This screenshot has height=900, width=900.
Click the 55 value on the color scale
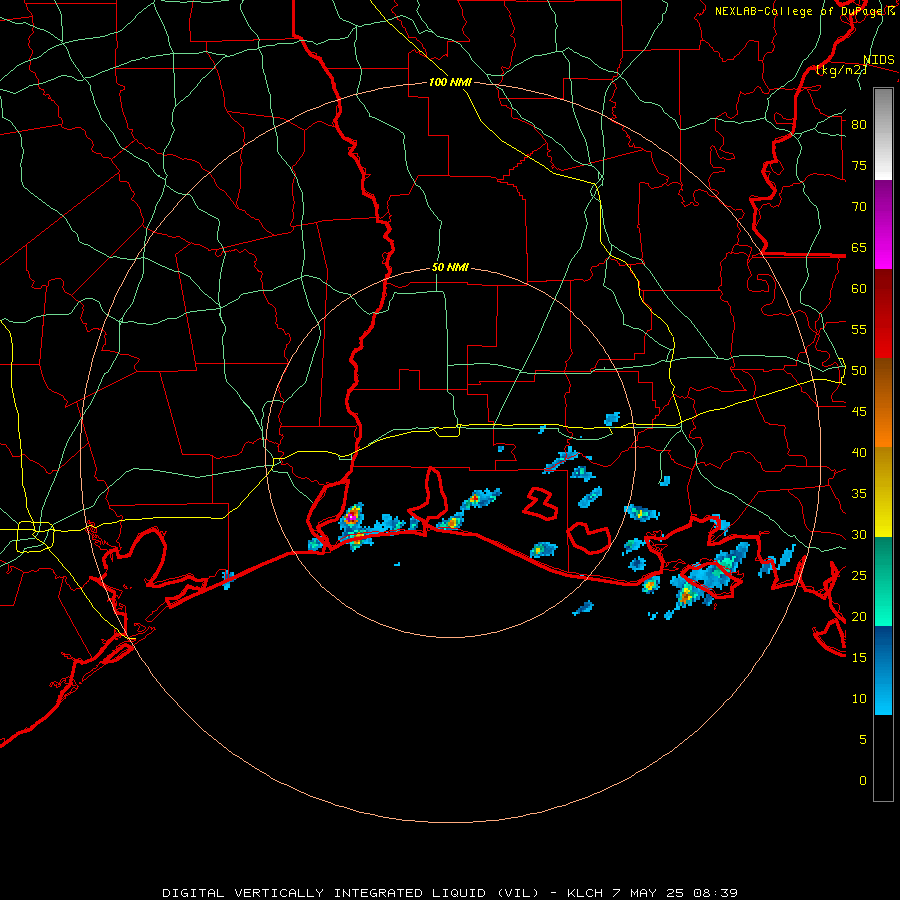click(859, 330)
